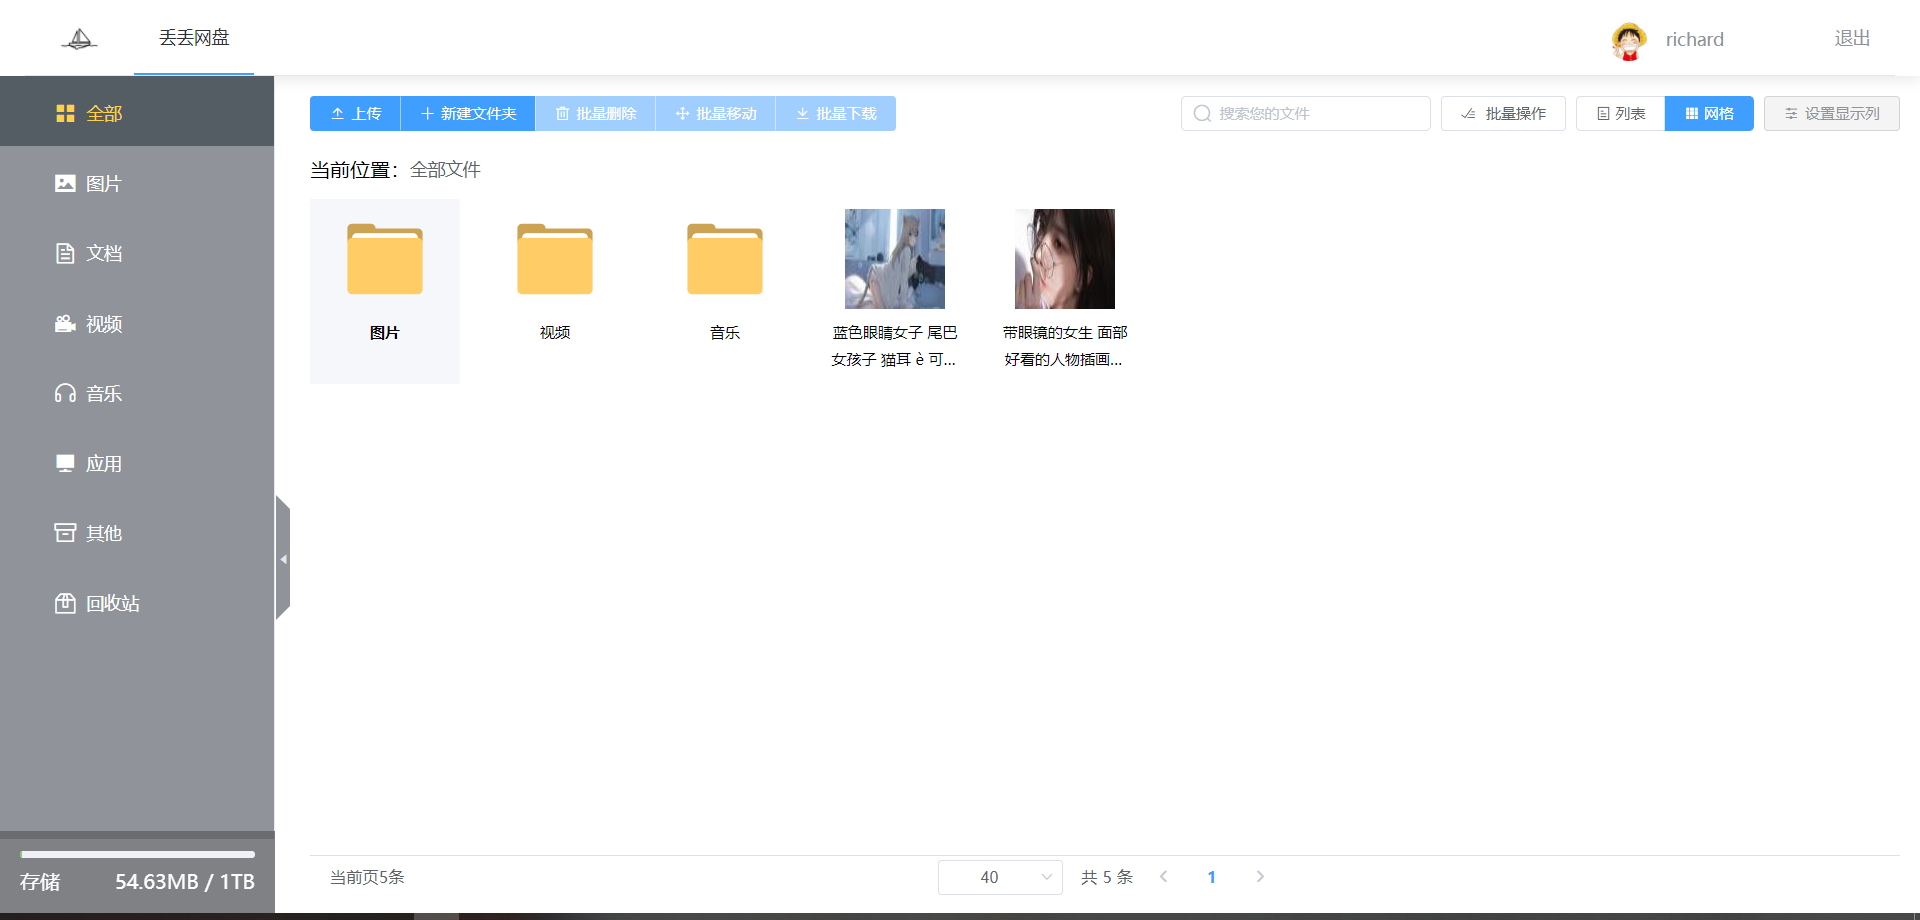Click the 上传 upload button
The image size is (1920, 920).
click(x=355, y=114)
